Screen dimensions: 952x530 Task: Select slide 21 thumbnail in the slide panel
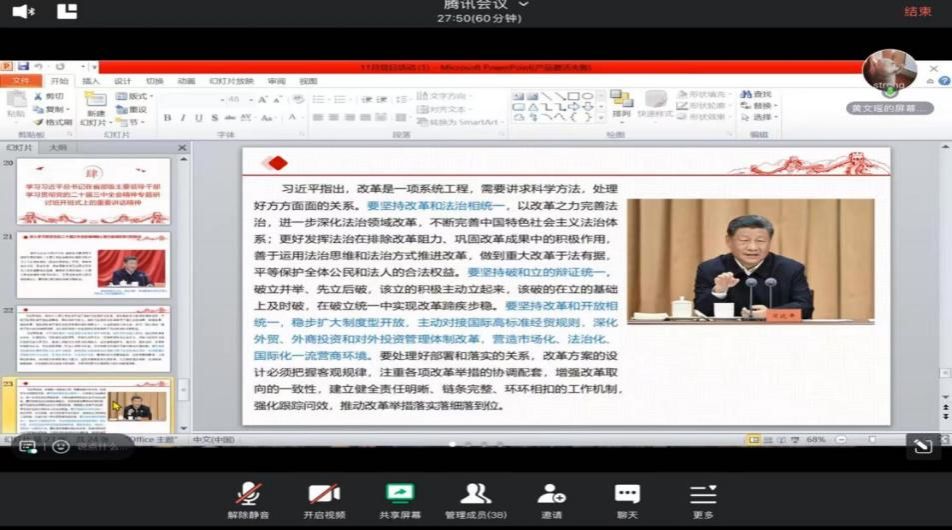pyautogui.click(x=93, y=265)
